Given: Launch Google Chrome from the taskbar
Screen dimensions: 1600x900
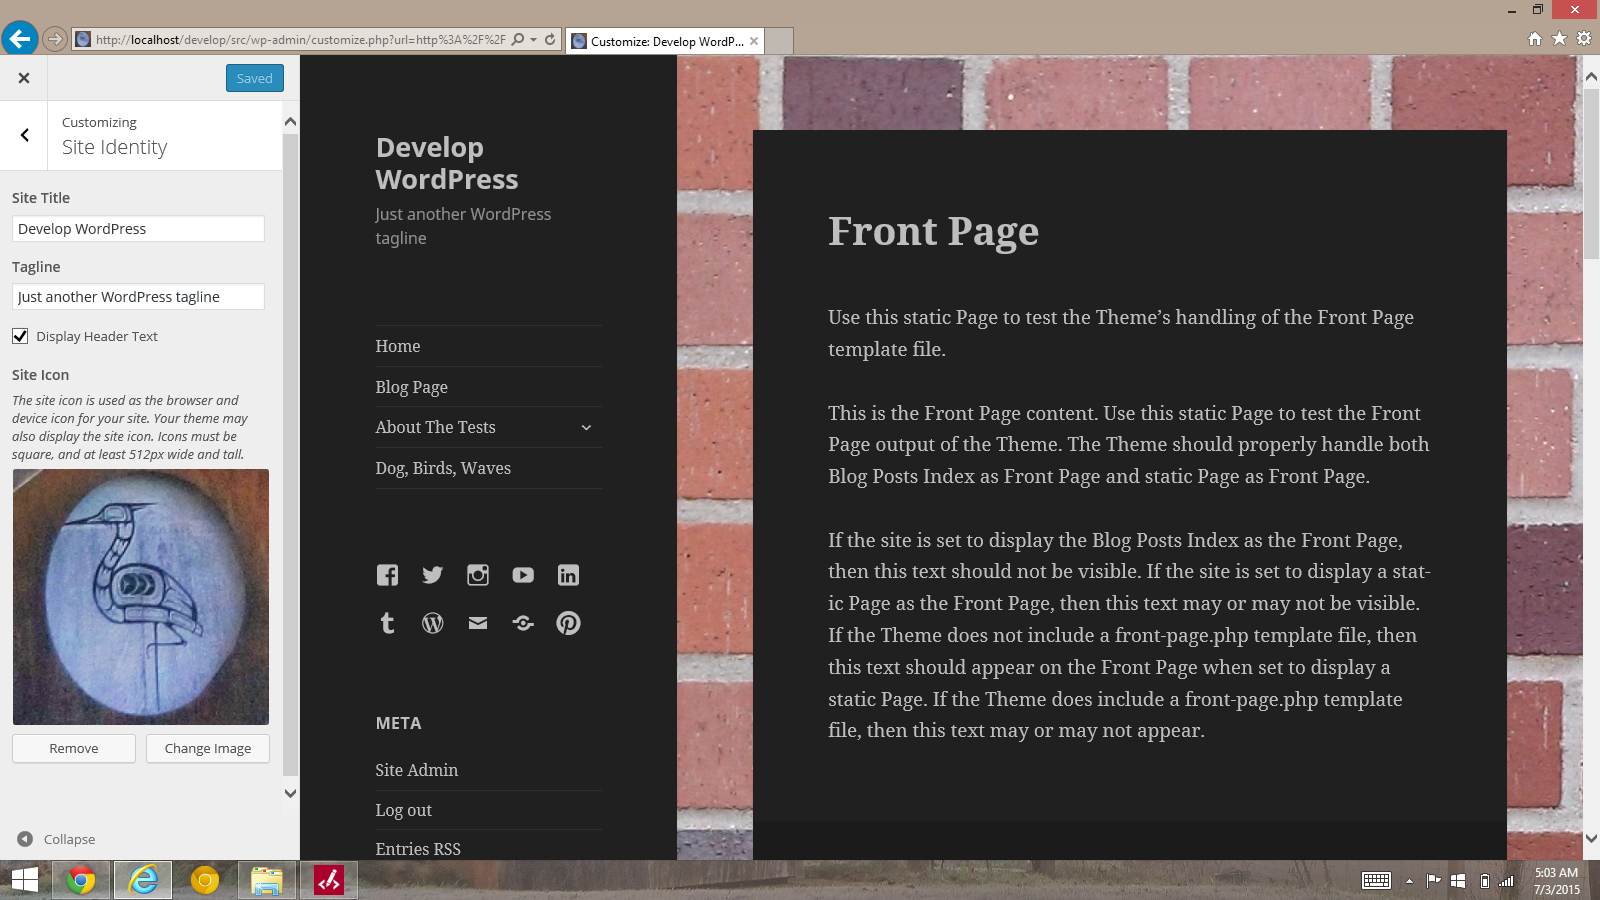Looking at the screenshot, I should click(81, 880).
